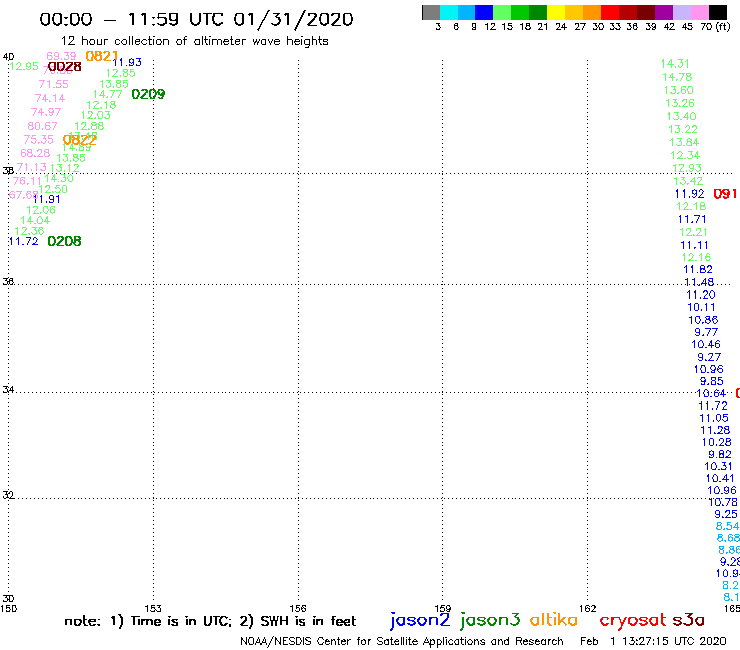Screen dimensions: 740x650
Task: Click the green wave height value 12.34
Action: coord(685,155)
